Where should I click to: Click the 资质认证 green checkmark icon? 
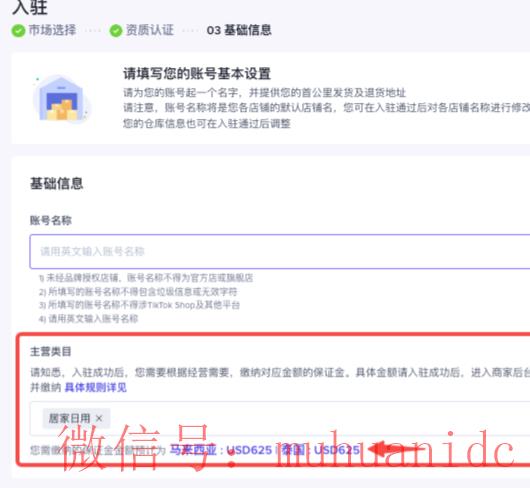[x=116, y=31]
